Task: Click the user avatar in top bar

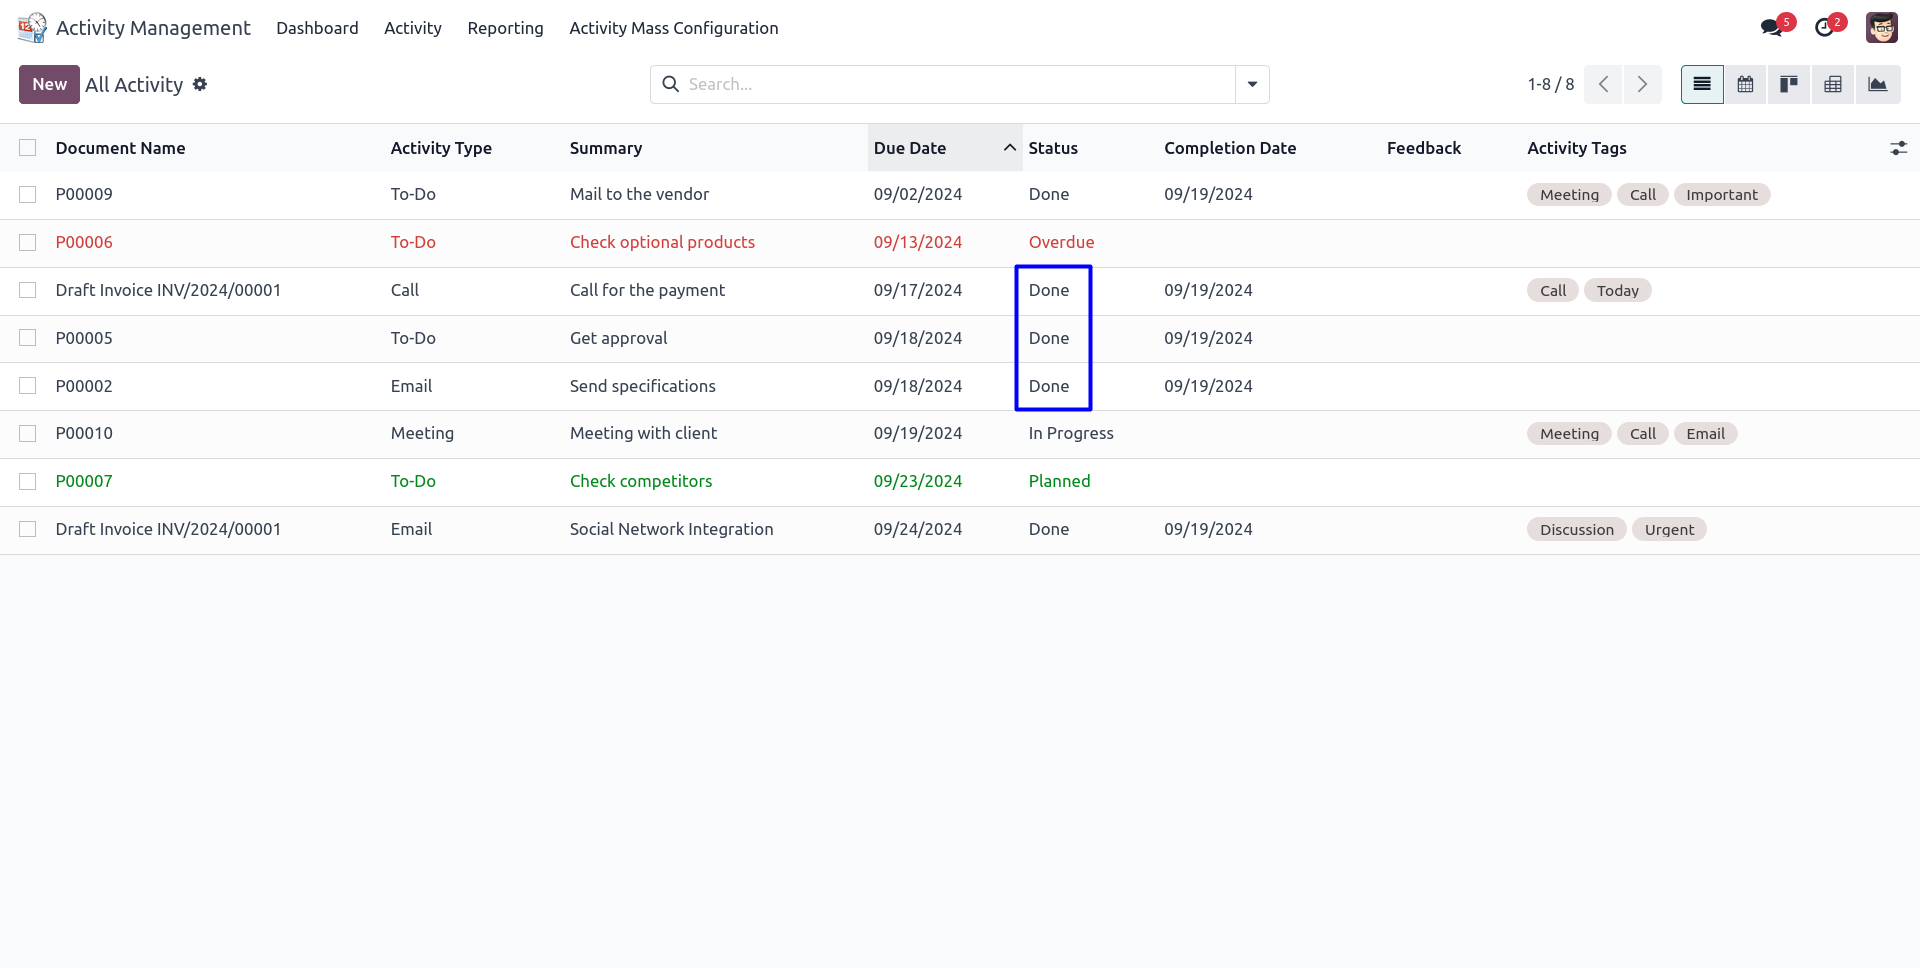Action: click(1881, 28)
